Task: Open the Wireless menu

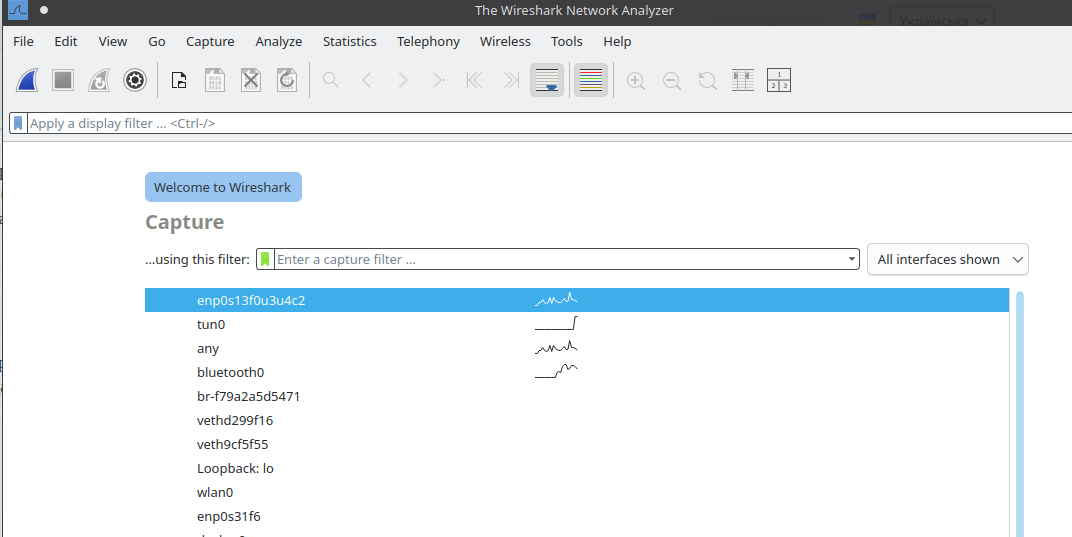Action: [505, 42]
